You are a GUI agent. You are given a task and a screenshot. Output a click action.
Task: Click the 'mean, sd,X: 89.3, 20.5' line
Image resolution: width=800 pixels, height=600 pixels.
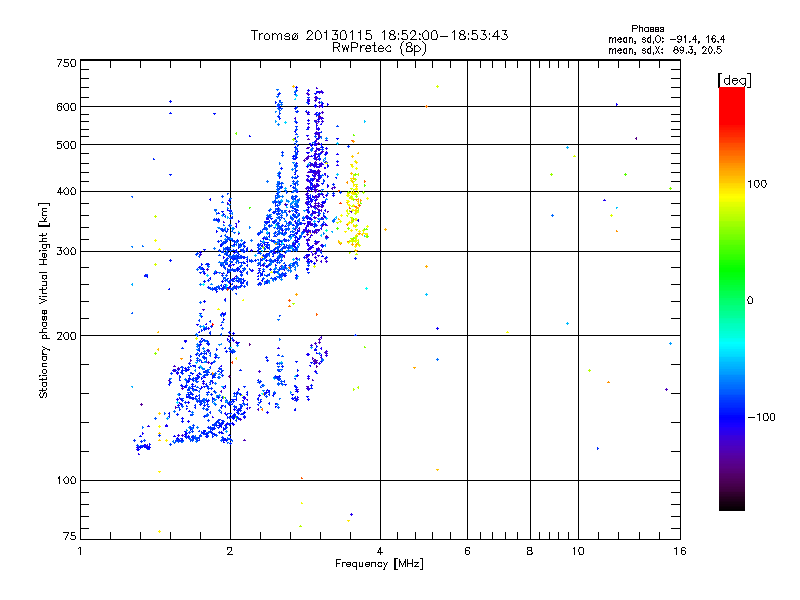(665, 50)
